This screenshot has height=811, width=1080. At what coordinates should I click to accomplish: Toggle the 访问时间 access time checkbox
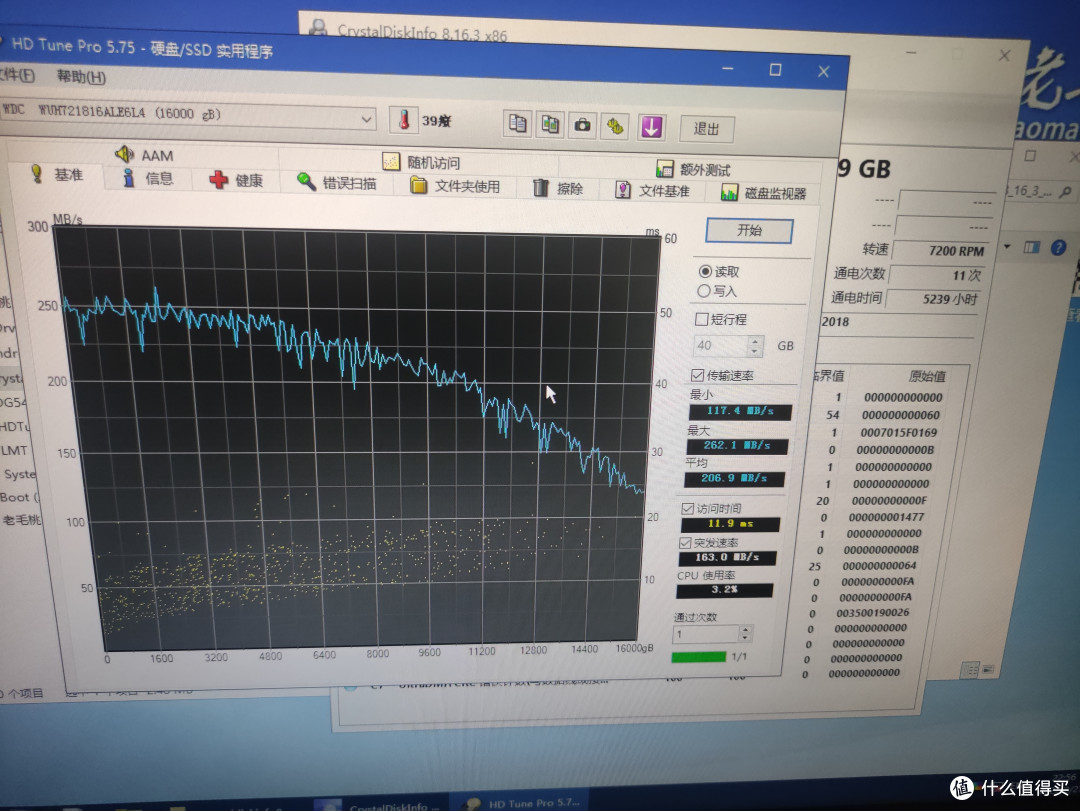(x=687, y=509)
